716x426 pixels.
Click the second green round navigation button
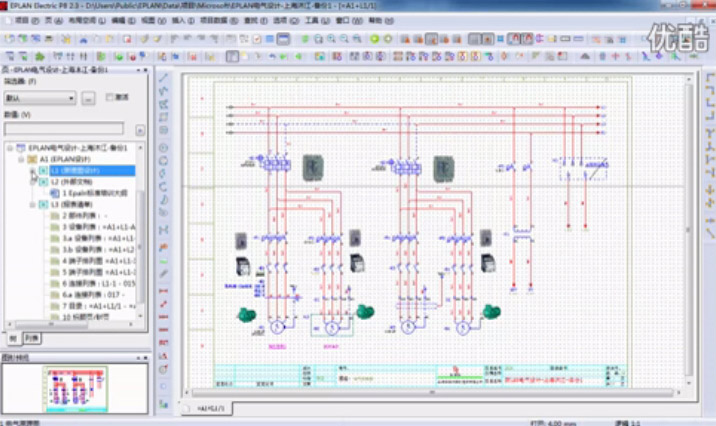click(388, 39)
